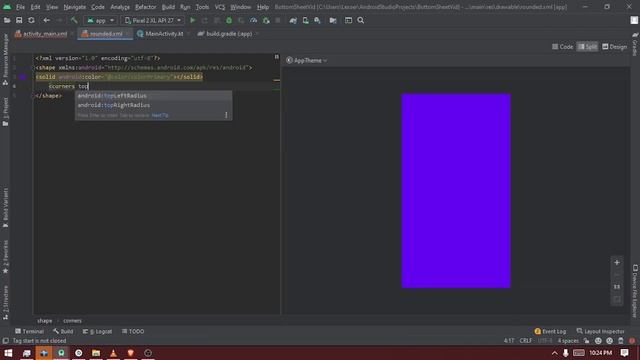
Task: Open the AVD Manager icon
Action: [305, 20]
